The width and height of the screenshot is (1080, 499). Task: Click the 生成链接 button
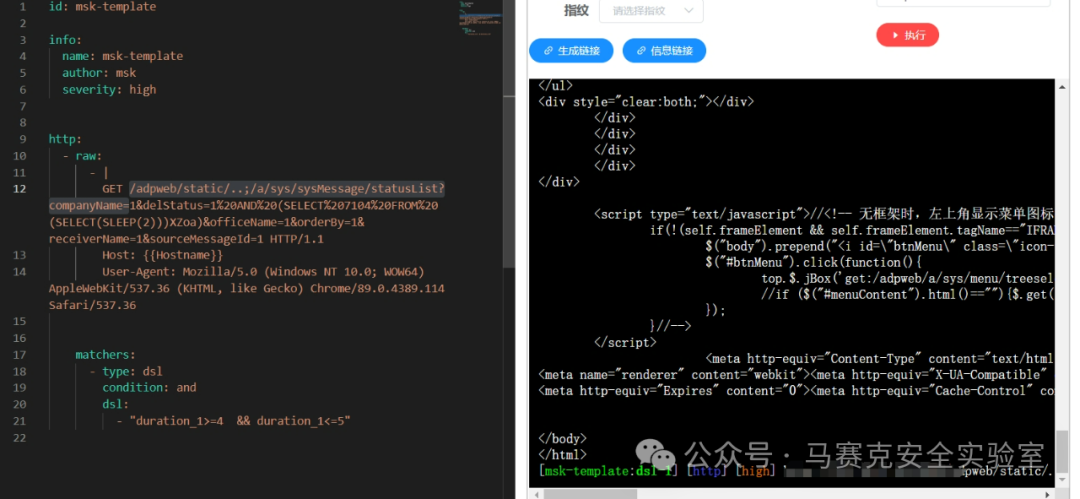tap(571, 50)
